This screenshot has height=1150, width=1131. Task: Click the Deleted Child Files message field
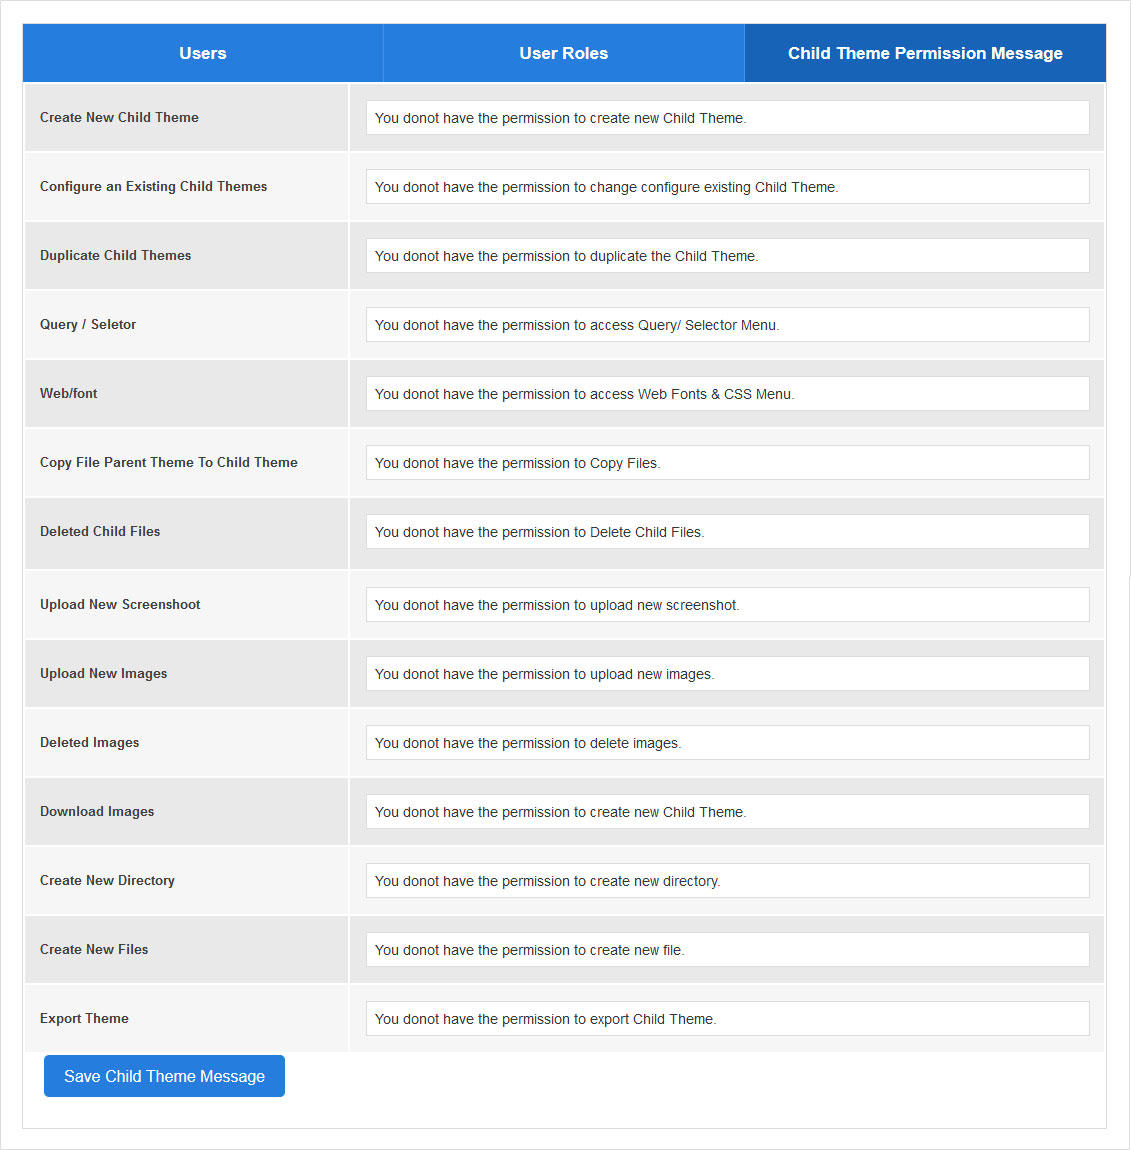pos(727,532)
